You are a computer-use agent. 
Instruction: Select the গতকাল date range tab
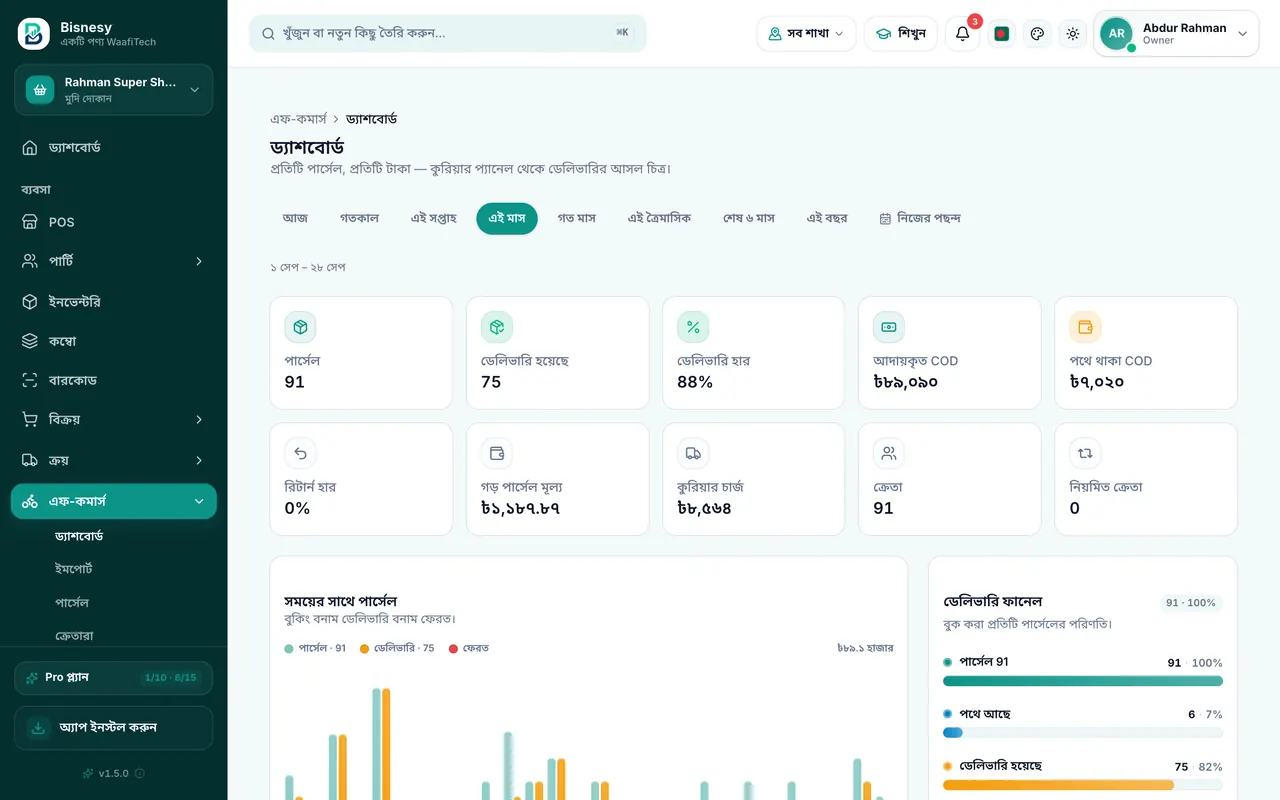359,218
